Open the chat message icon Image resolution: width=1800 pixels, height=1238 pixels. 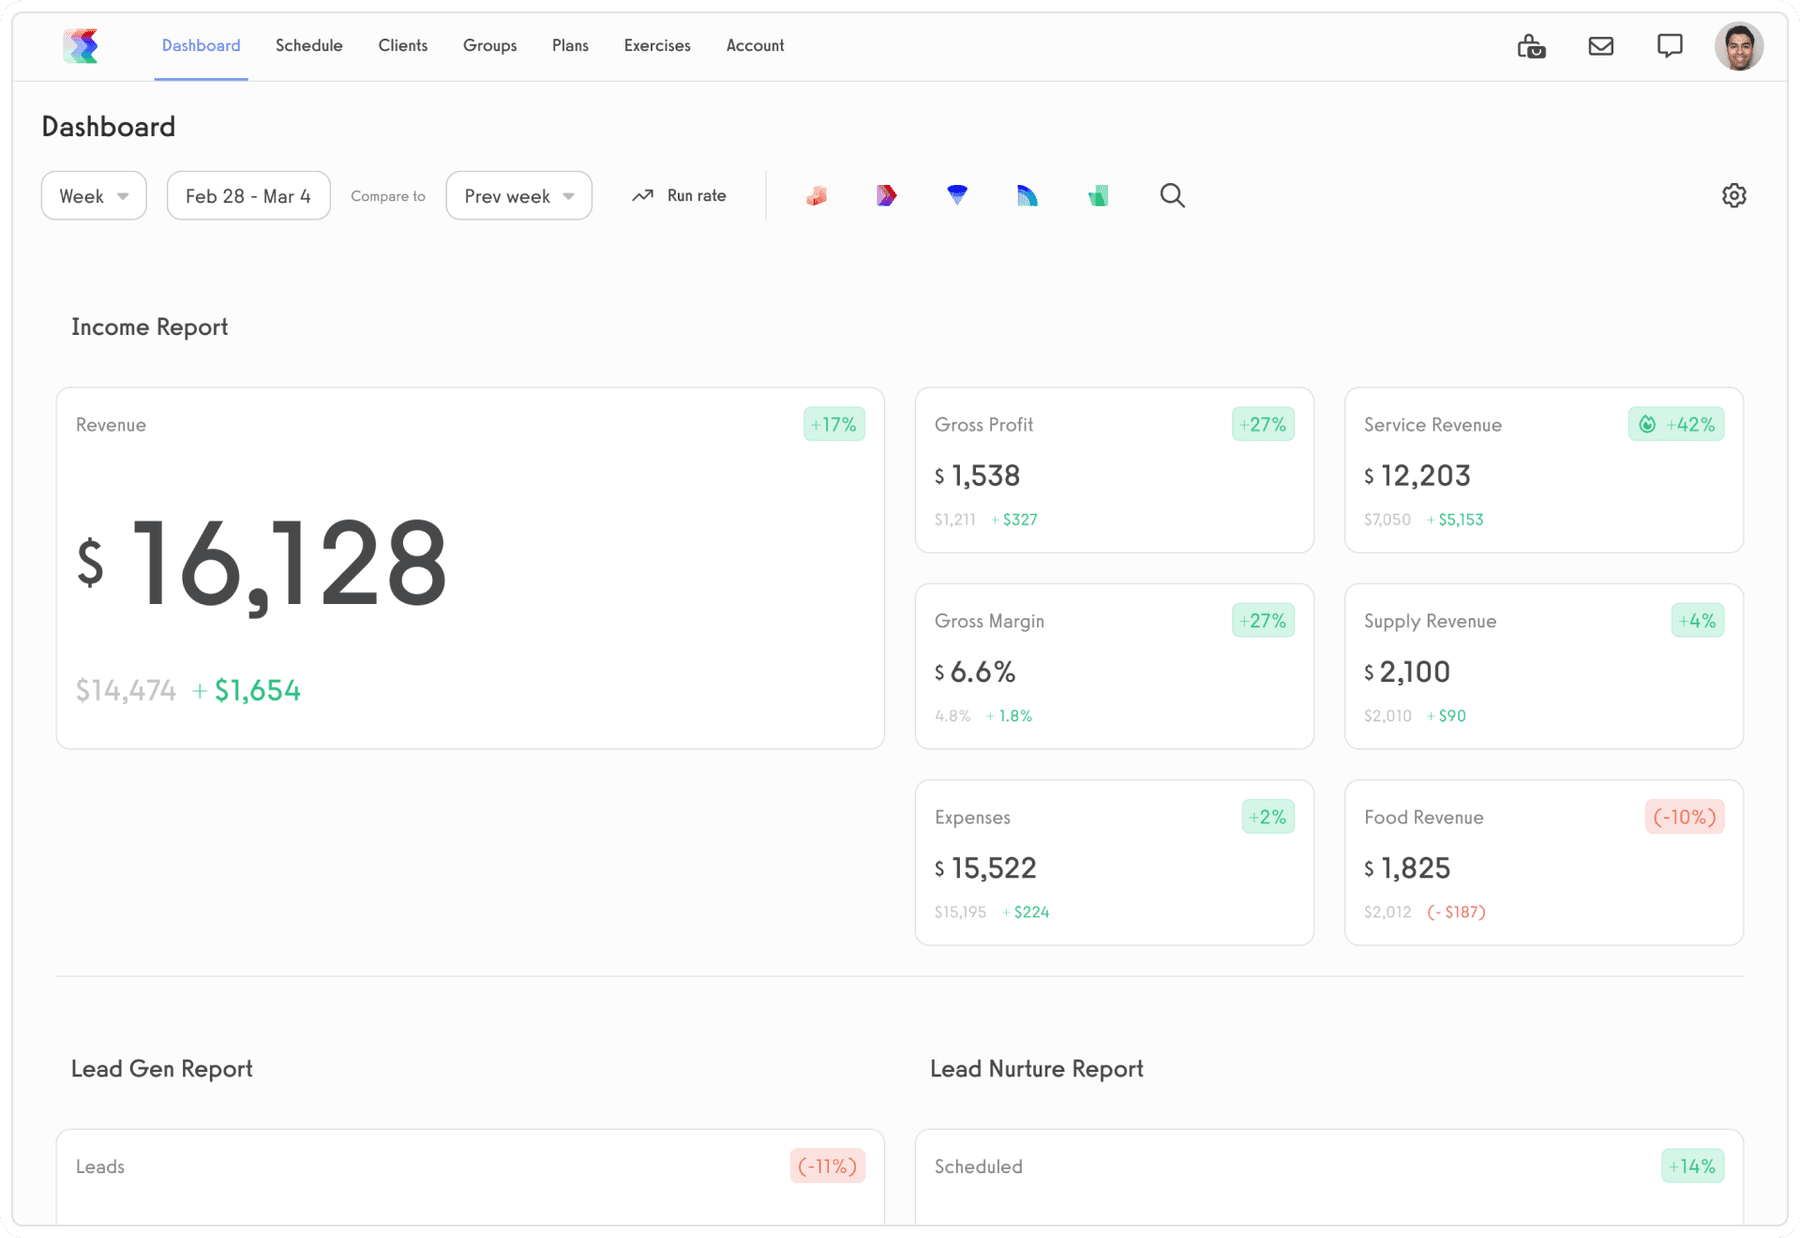[1670, 45]
